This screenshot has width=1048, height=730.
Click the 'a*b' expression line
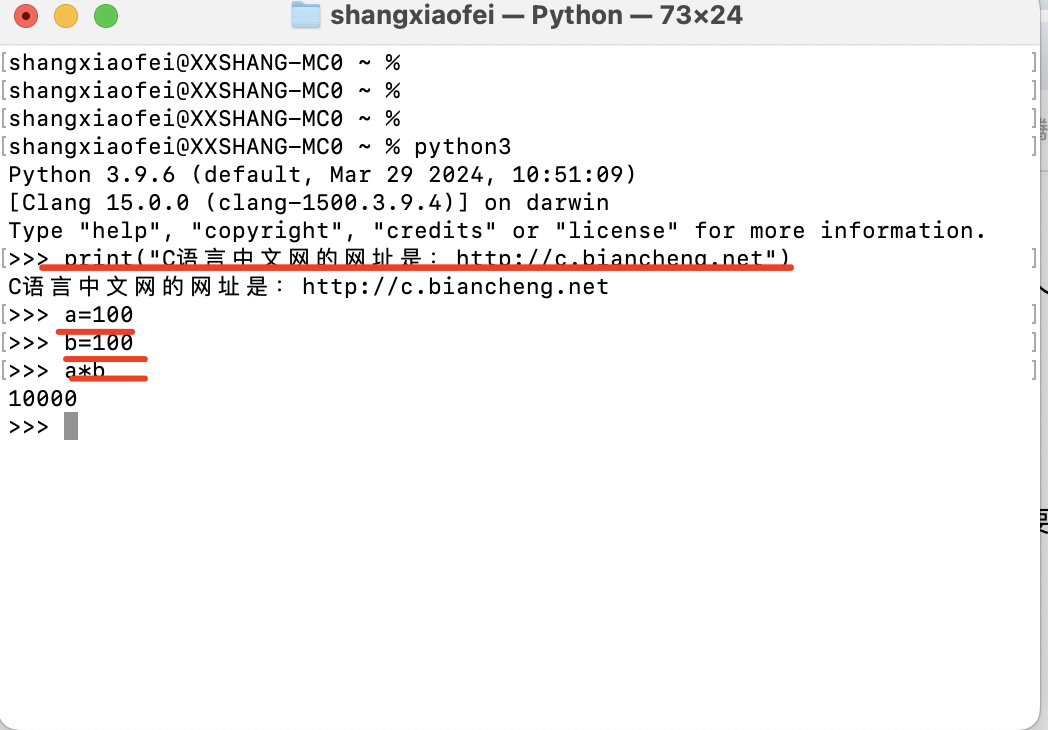pos(85,370)
